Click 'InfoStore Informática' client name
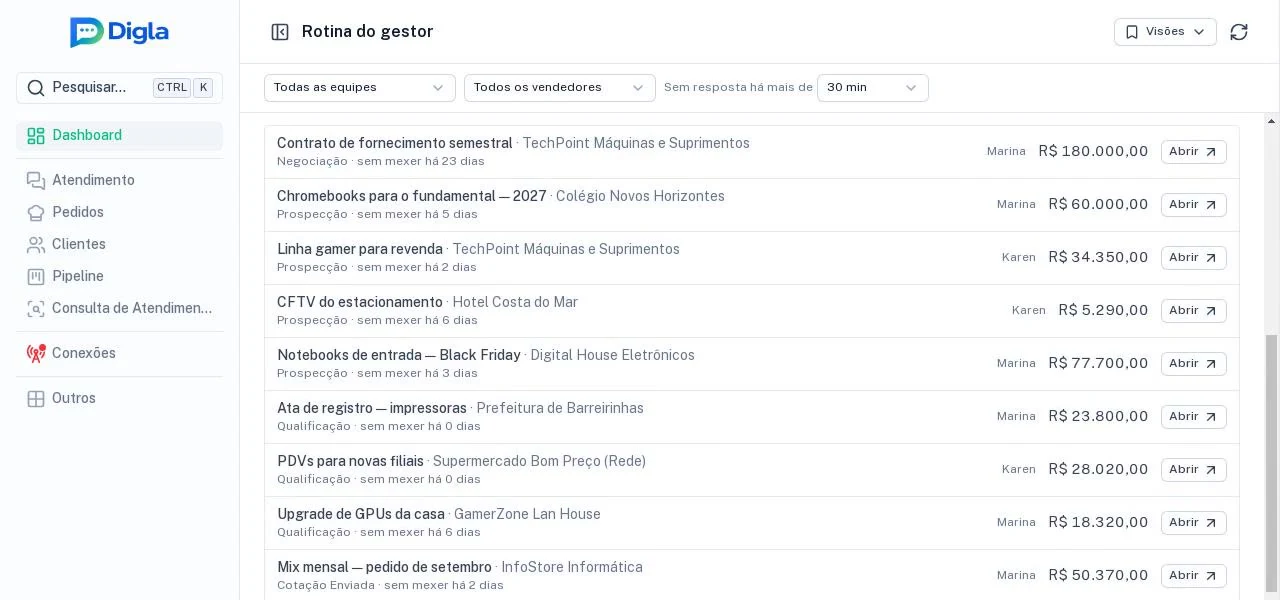Screen dimensions: 1280x600 tap(572, 567)
